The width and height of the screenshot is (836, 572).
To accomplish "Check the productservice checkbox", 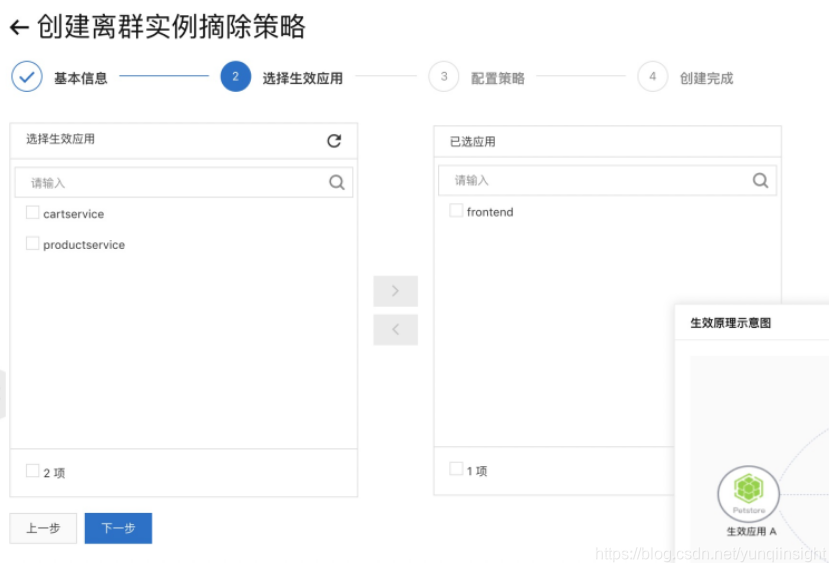I will pyautogui.click(x=33, y=244).
